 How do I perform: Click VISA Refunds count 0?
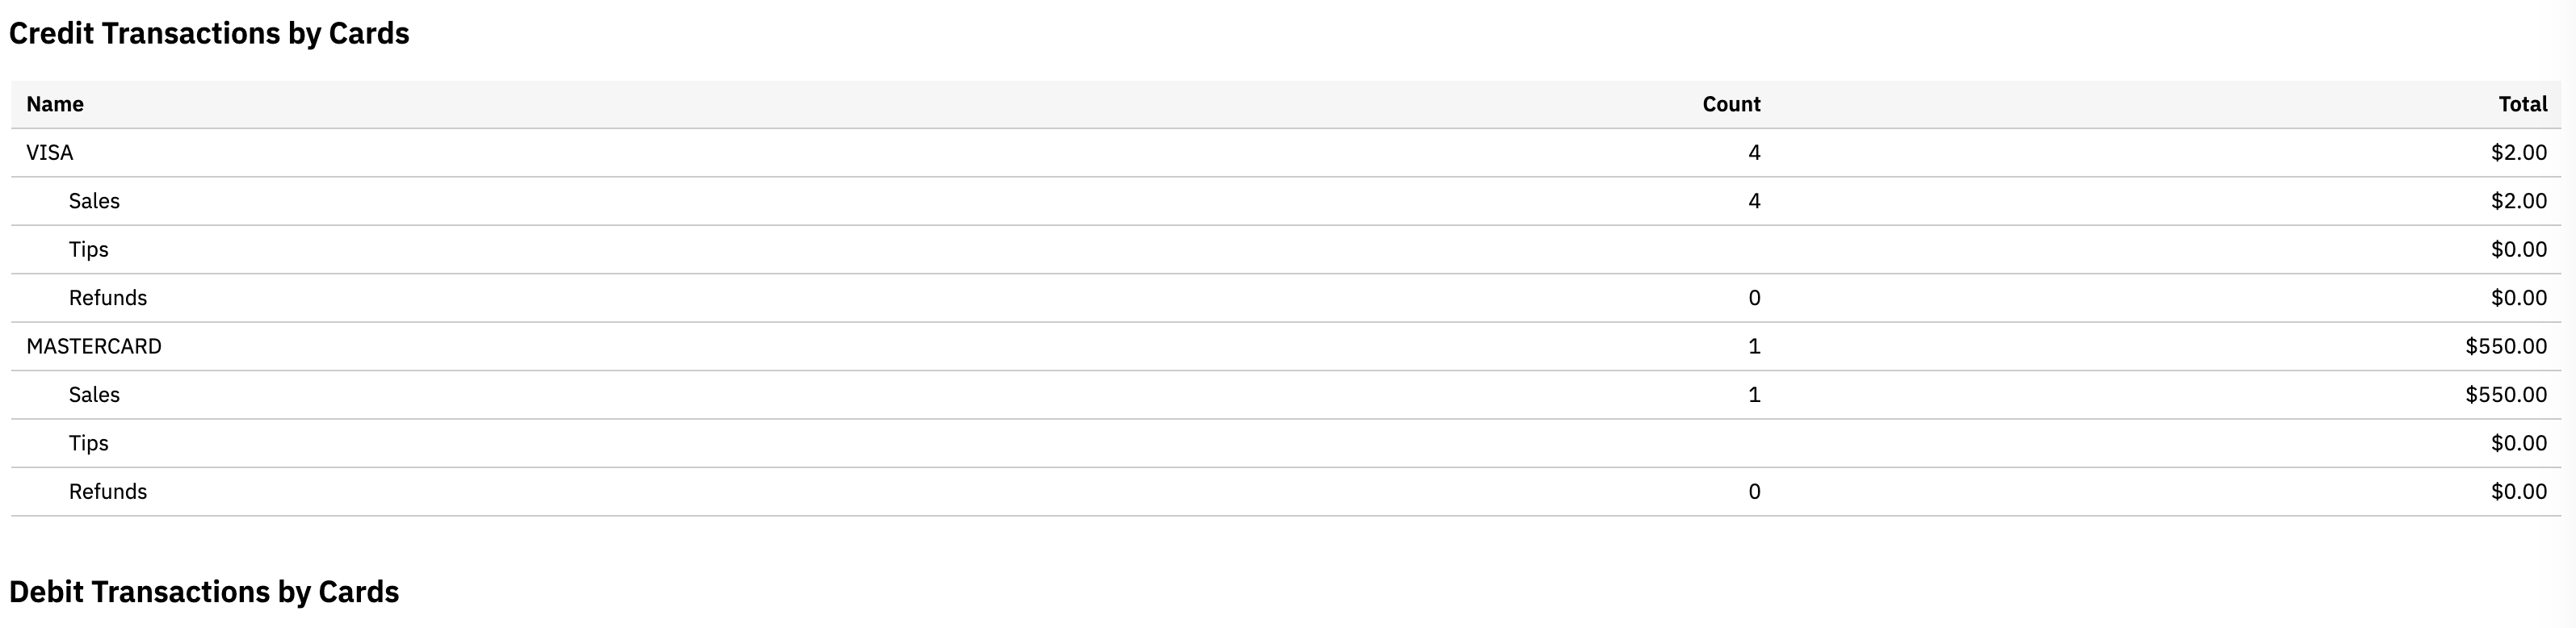(1754, 298)
